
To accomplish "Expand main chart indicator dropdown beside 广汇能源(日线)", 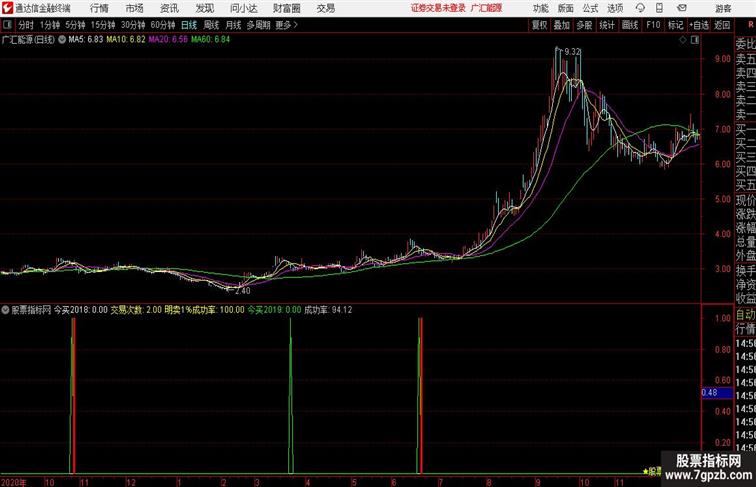I will [62, 40].
